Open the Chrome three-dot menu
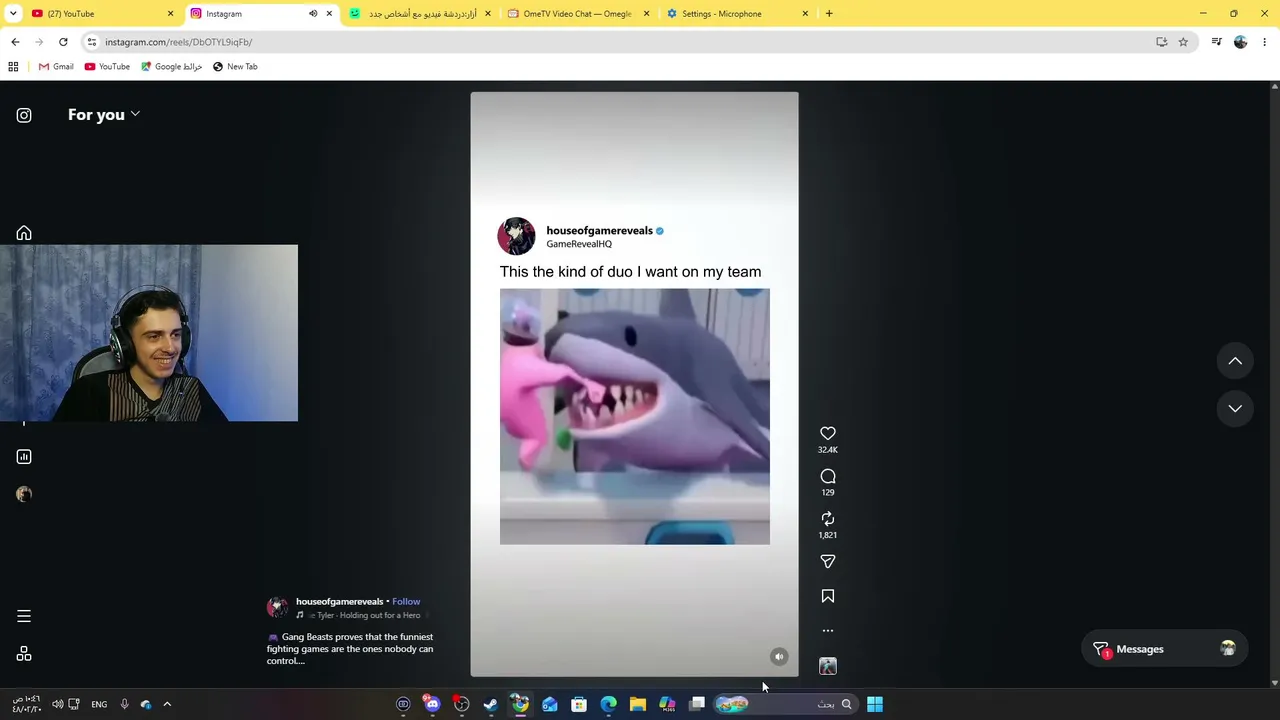 coord(1265,42)
